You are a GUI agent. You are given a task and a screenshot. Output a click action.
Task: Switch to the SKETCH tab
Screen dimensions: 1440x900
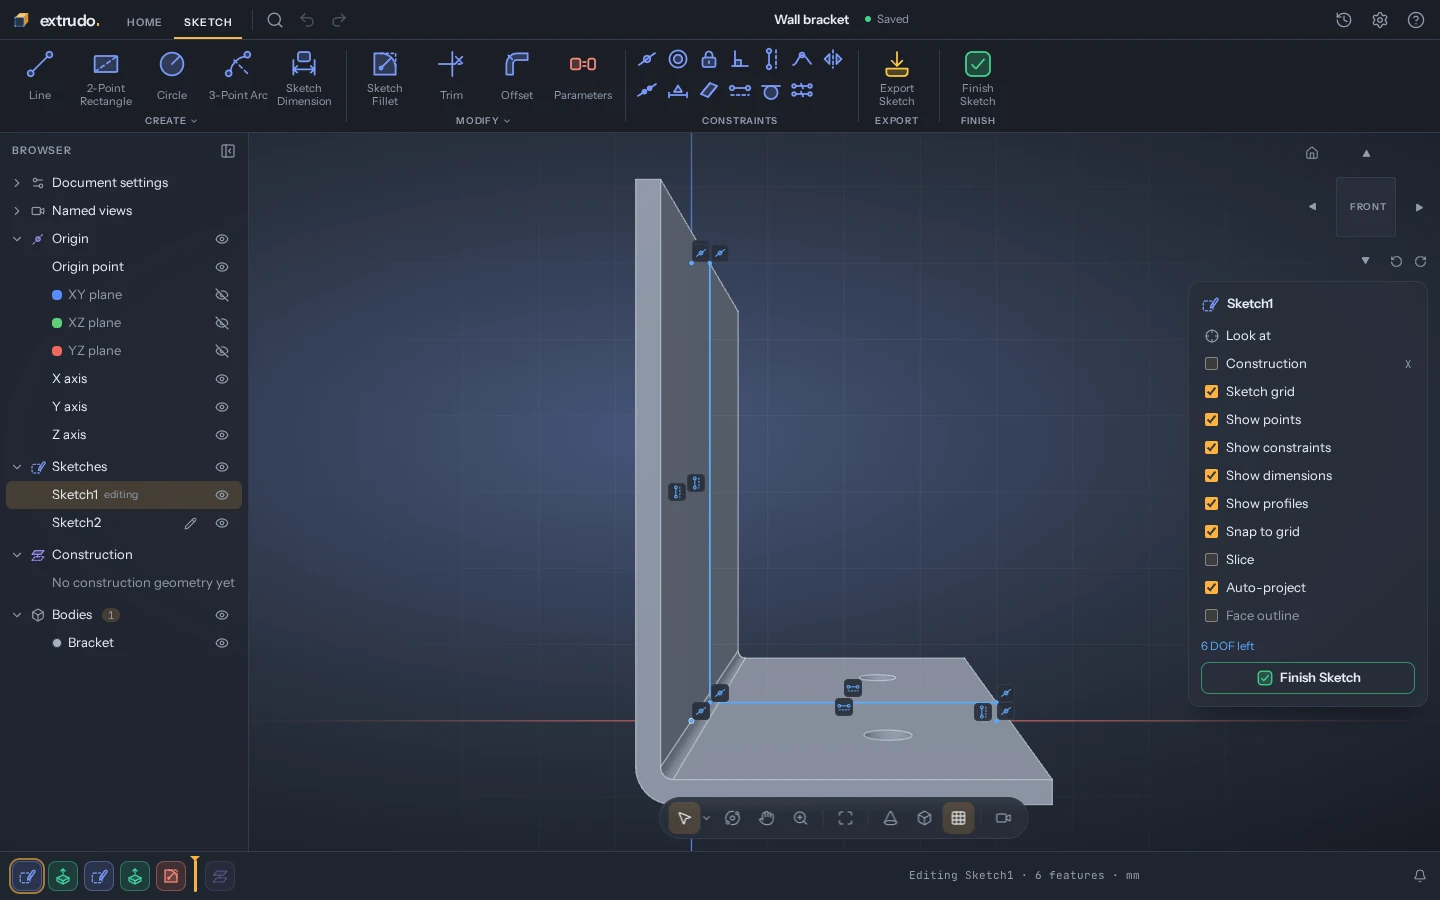(x=208, y=22)
